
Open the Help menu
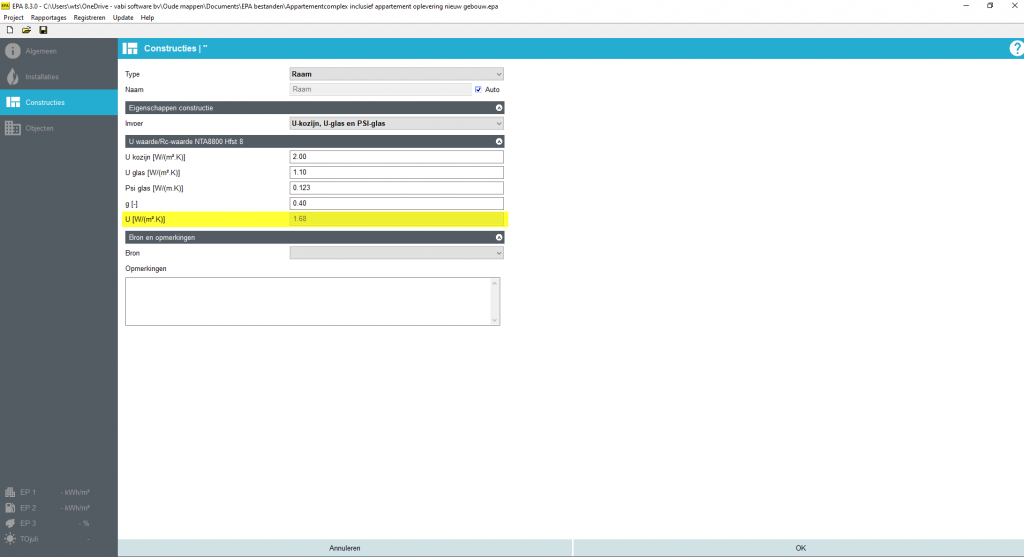[148, 18]
